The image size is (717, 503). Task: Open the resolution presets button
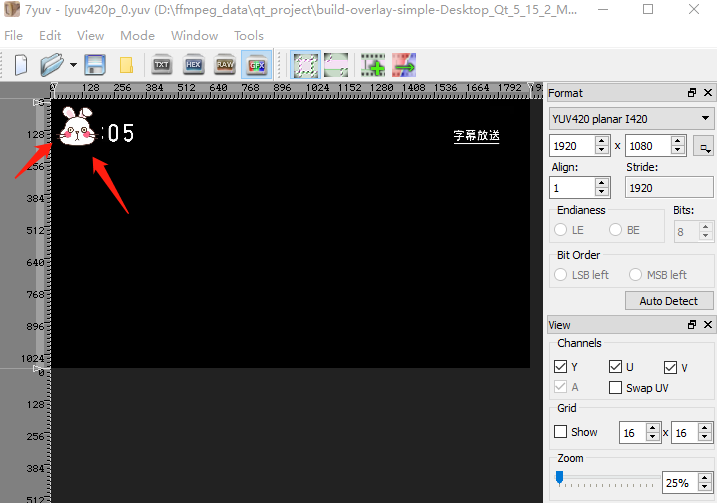703,146
